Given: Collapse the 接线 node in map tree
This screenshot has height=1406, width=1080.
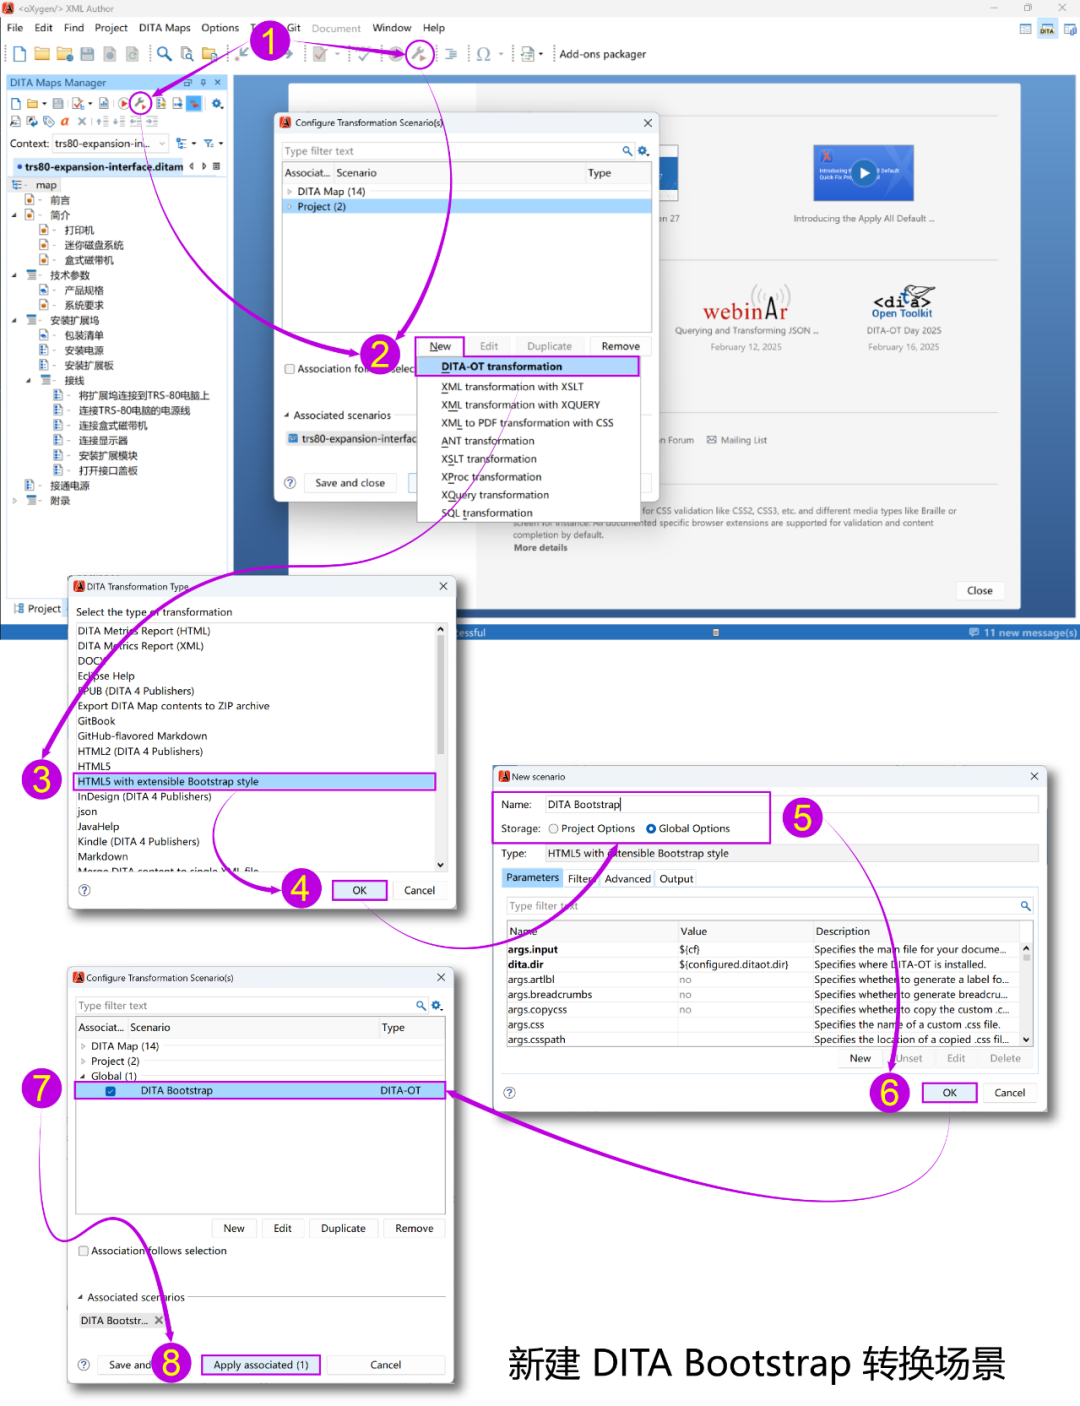Looking at the screenshot, I should (28, 381).
